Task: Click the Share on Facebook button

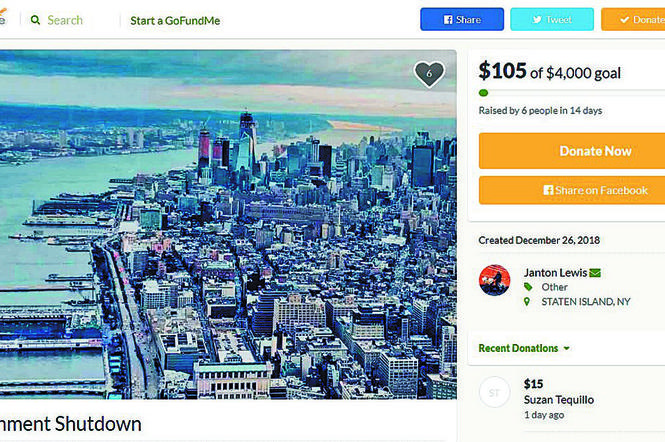Action: pyautogui.click(x=595, y=190)
